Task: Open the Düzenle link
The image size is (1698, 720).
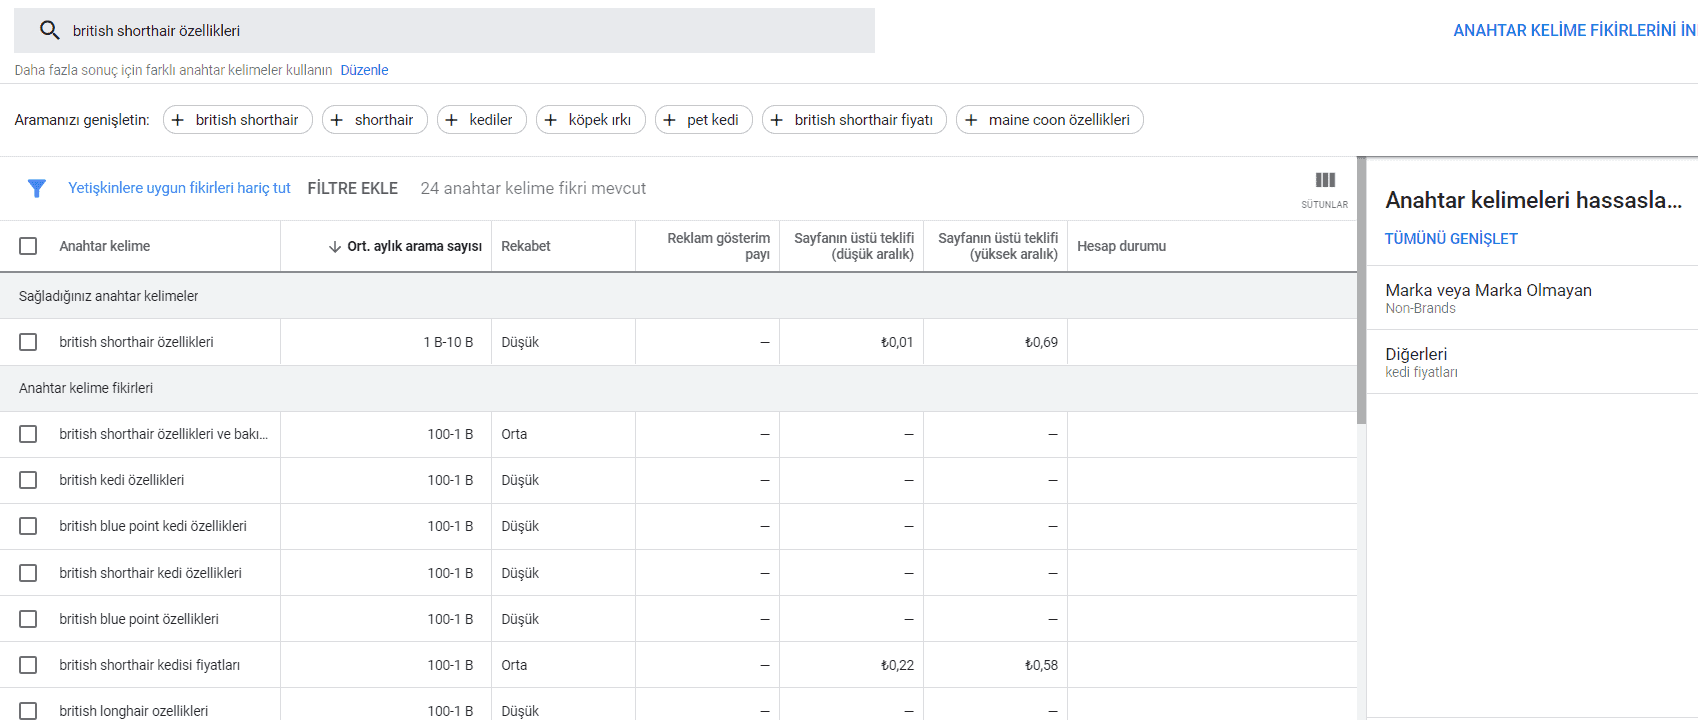Action: click(x=364, y=70)
